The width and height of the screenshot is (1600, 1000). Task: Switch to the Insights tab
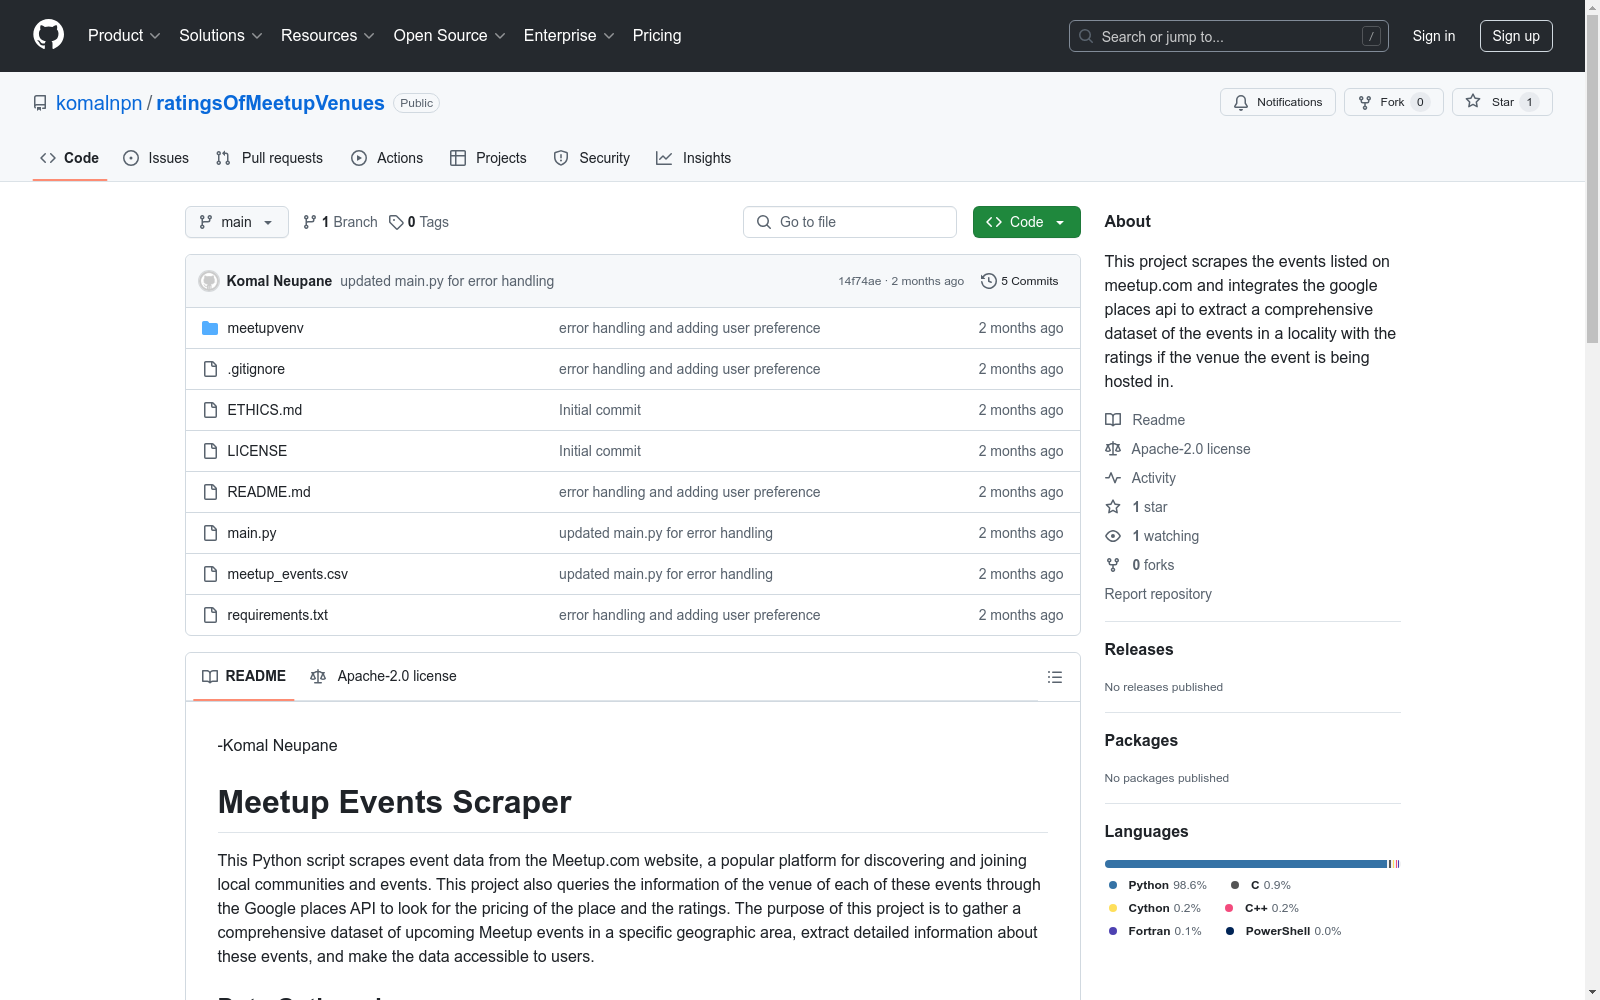pyautogui.click(x=693, y=158)
